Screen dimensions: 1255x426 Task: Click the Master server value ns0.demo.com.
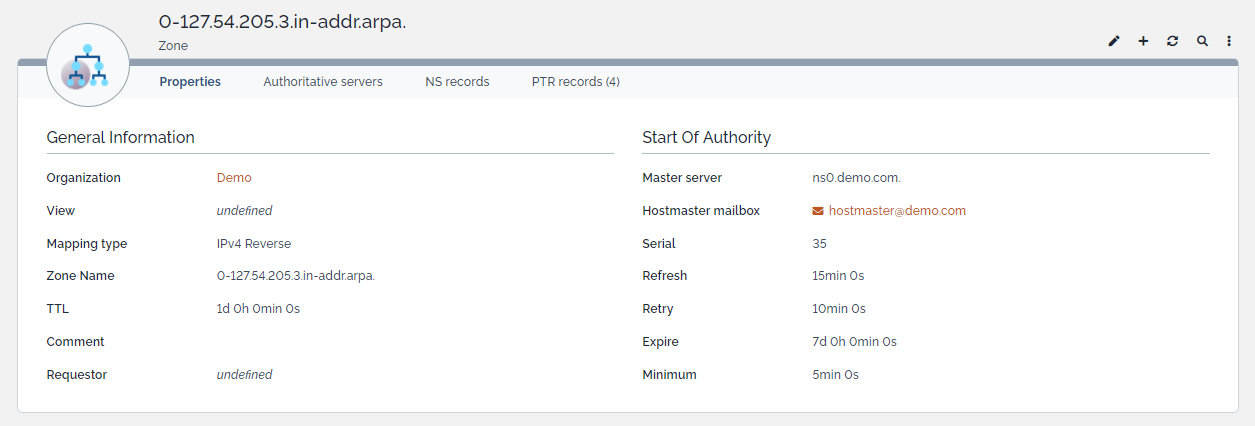[856, 178]
